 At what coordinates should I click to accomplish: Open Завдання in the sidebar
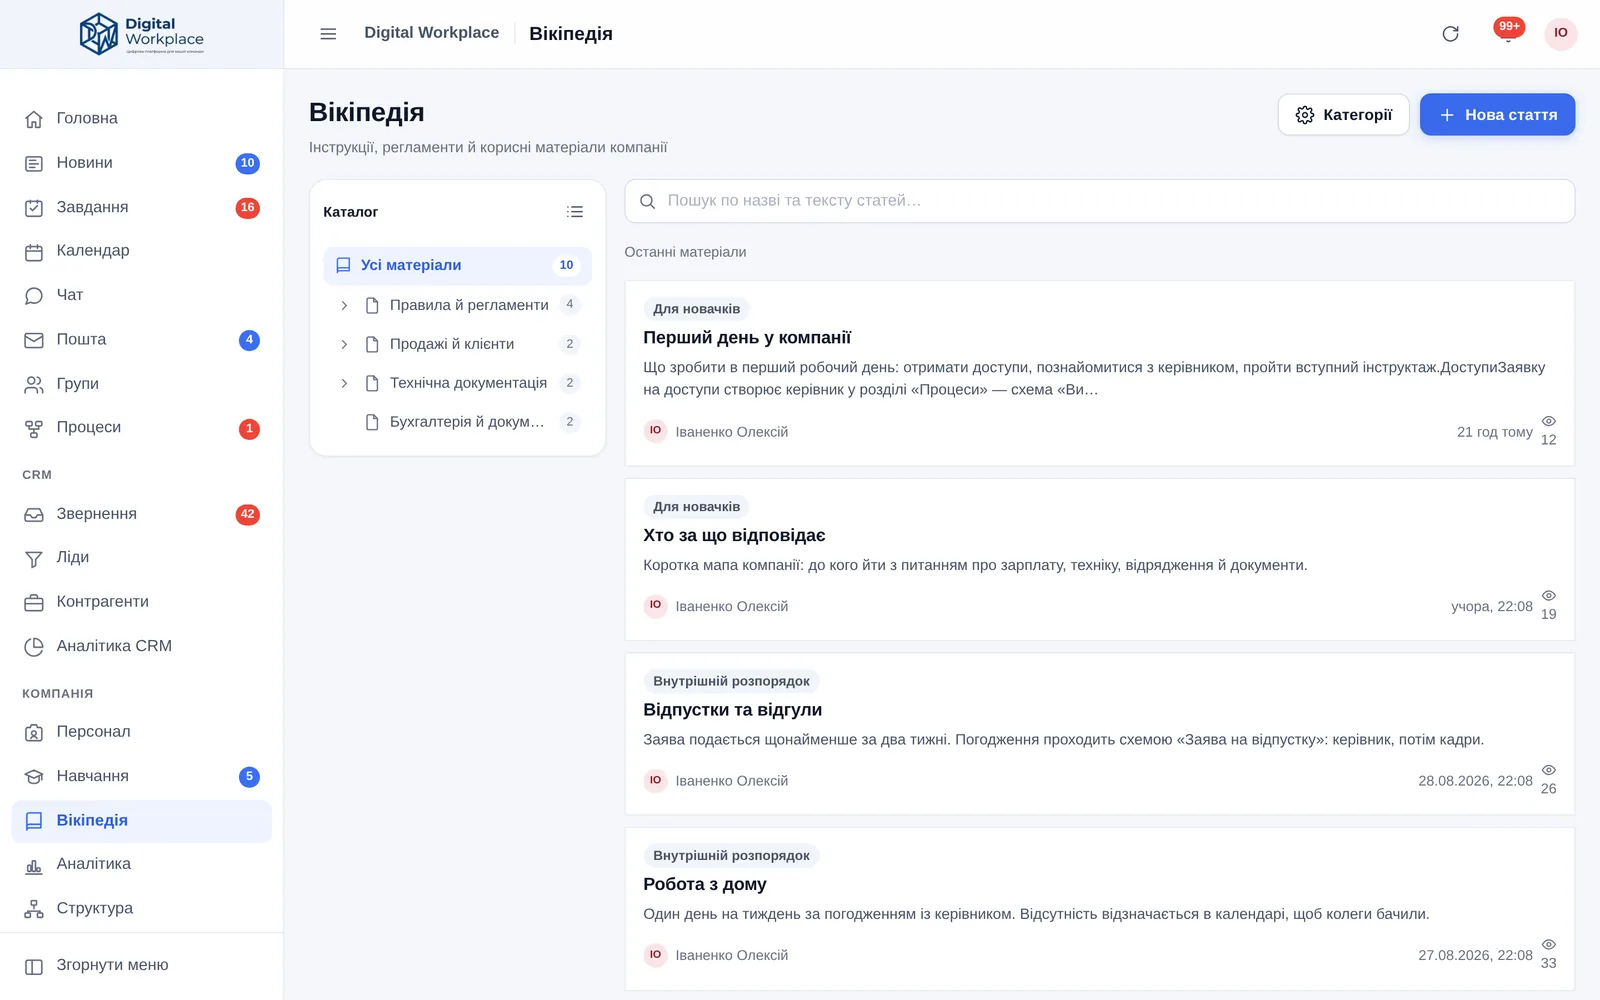click(141, 207)
